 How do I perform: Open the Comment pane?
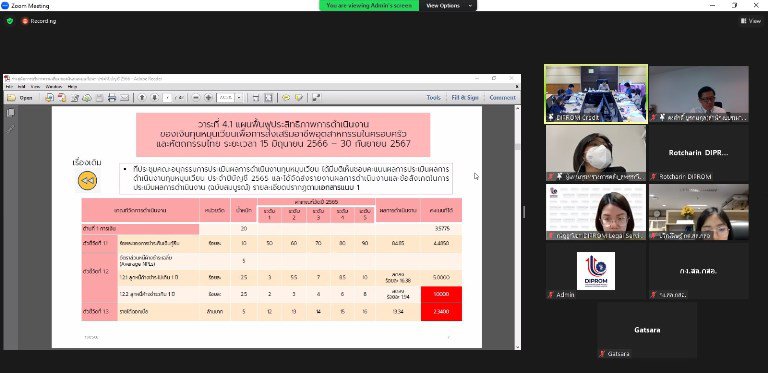[502, 98]
